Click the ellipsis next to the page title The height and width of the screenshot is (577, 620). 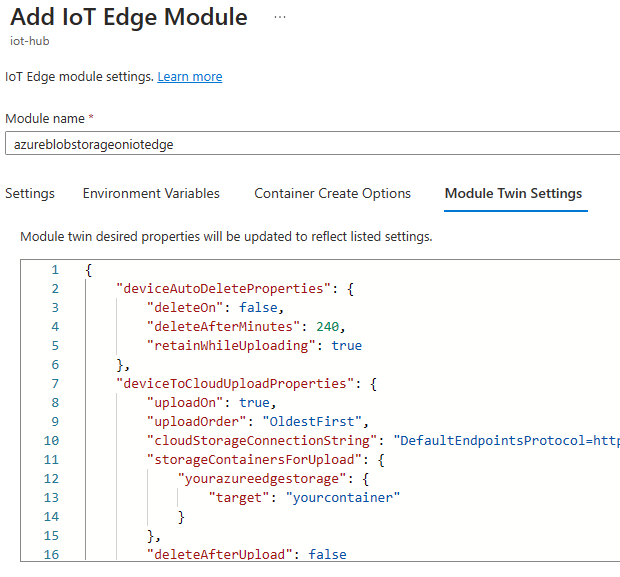pos(279,17)
